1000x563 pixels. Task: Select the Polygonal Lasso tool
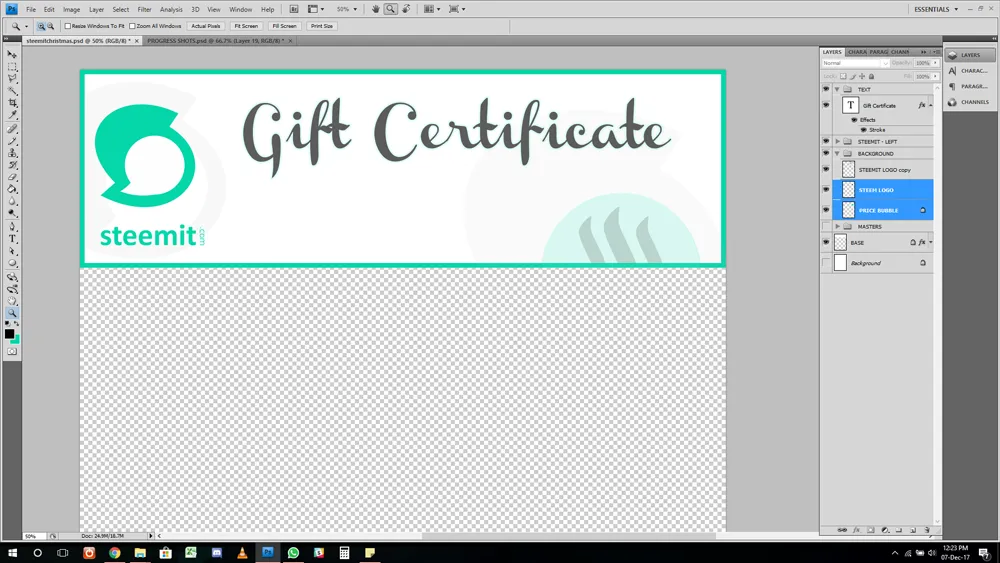[x=12, y=78]
